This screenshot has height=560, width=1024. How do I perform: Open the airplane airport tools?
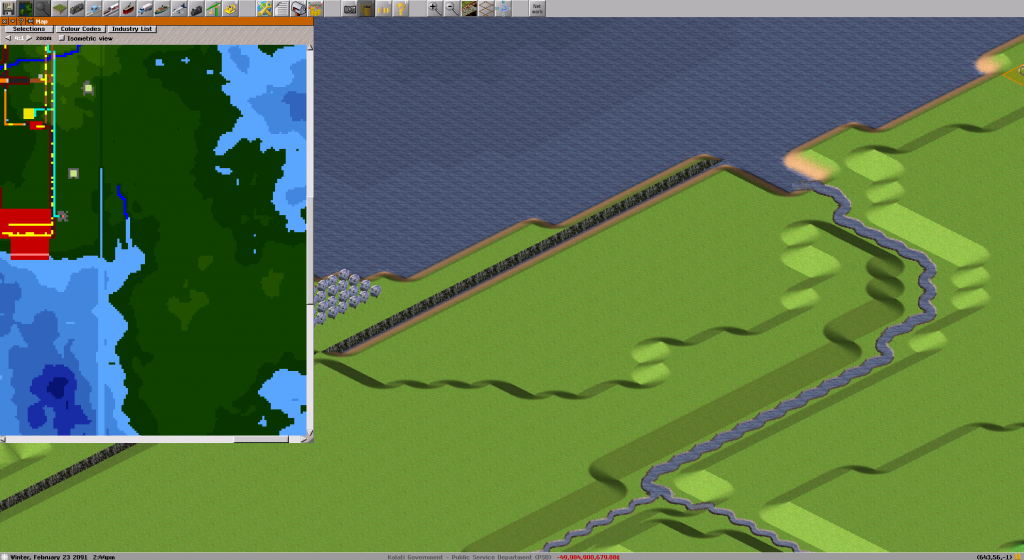(178, 8)
